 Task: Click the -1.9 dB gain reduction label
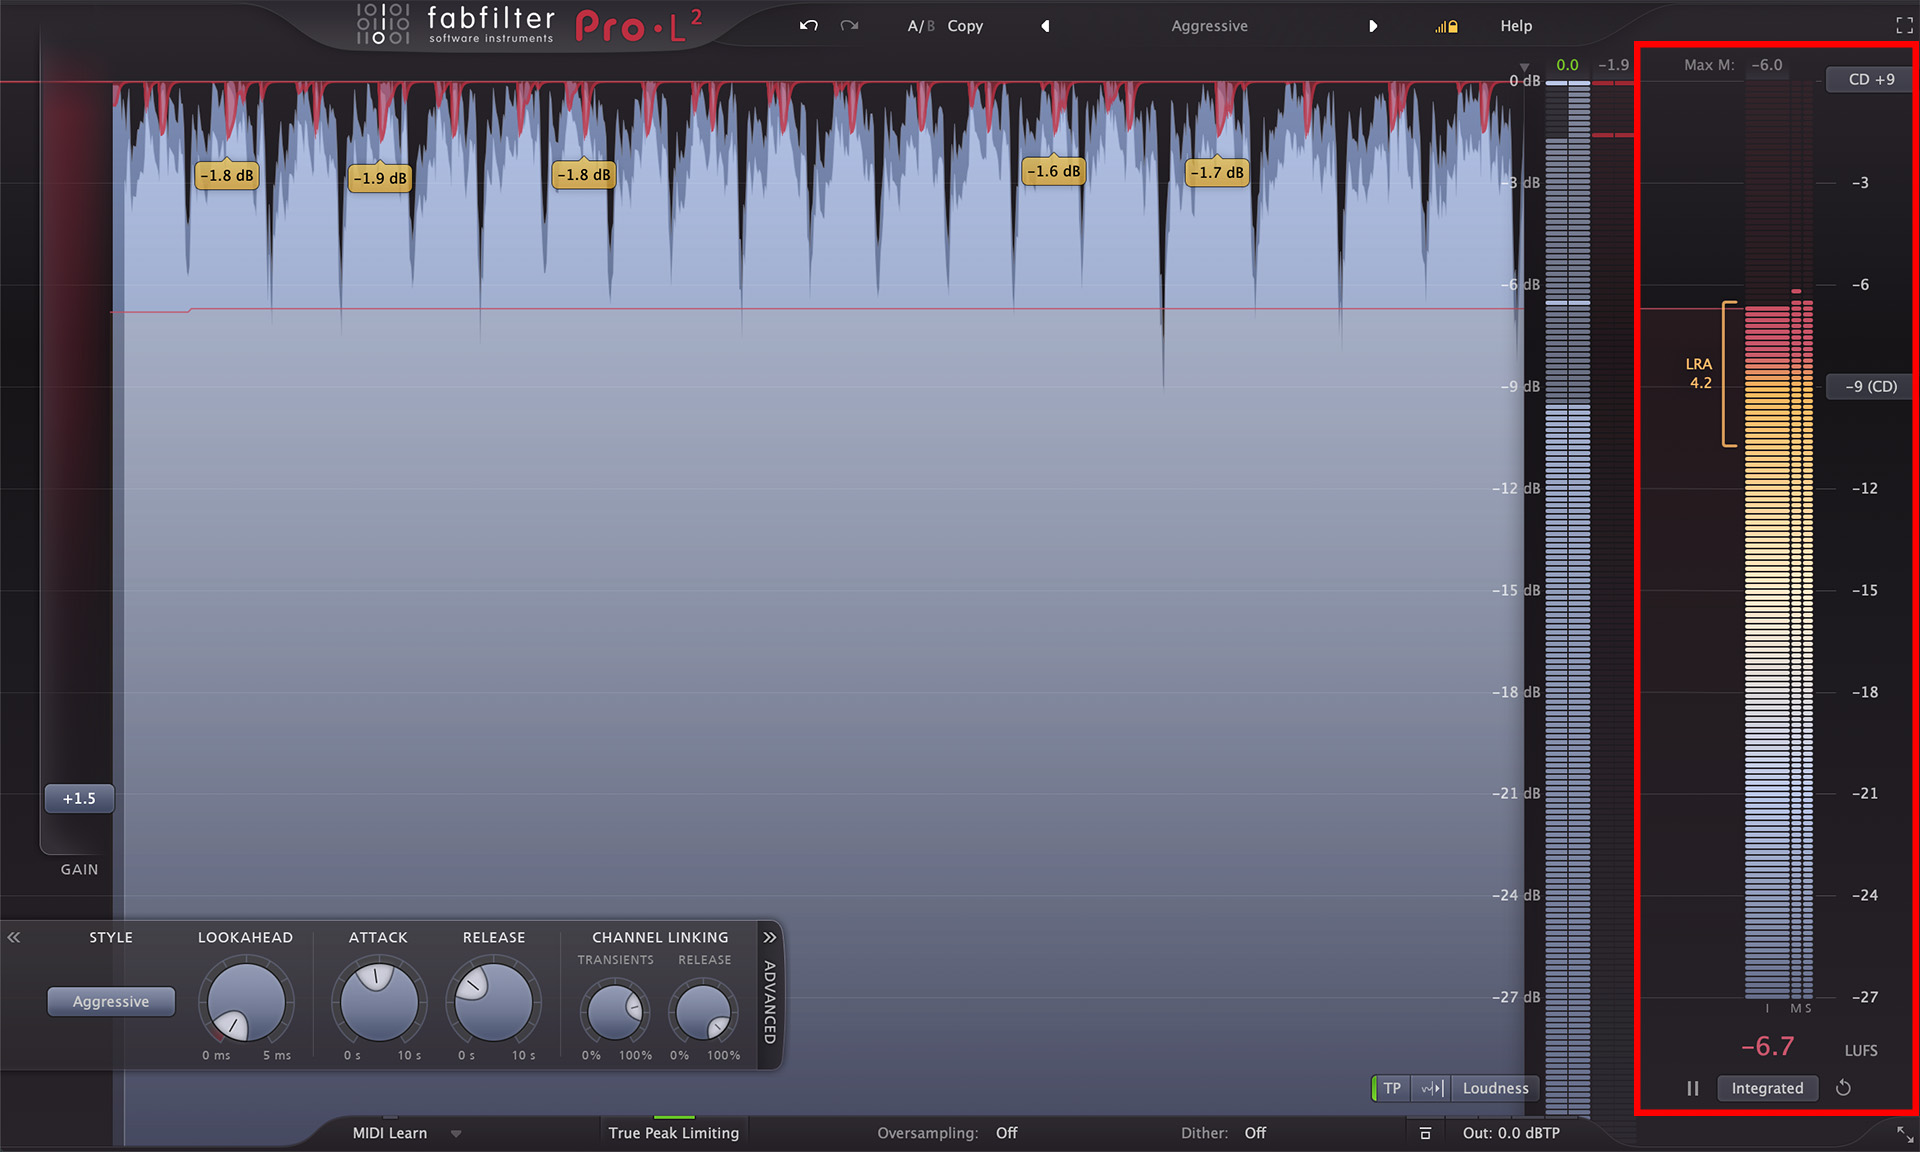pos(380,178)
